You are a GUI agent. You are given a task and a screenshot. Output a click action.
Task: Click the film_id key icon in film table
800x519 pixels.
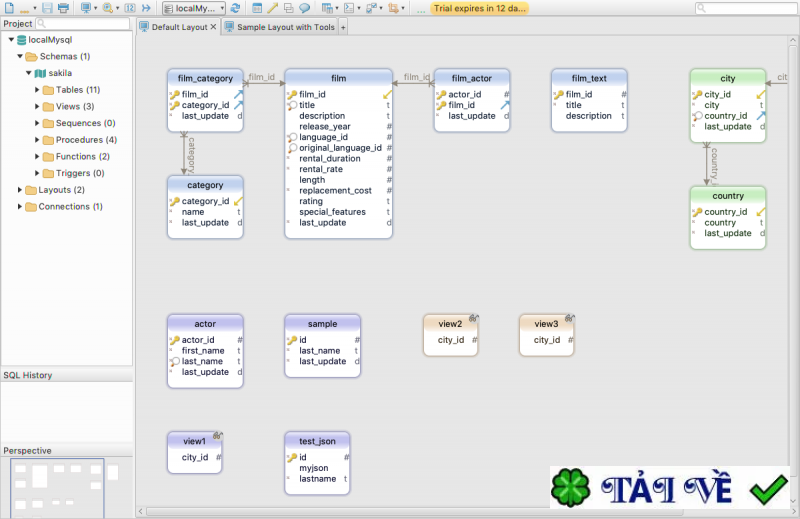(x=292, y=94)
